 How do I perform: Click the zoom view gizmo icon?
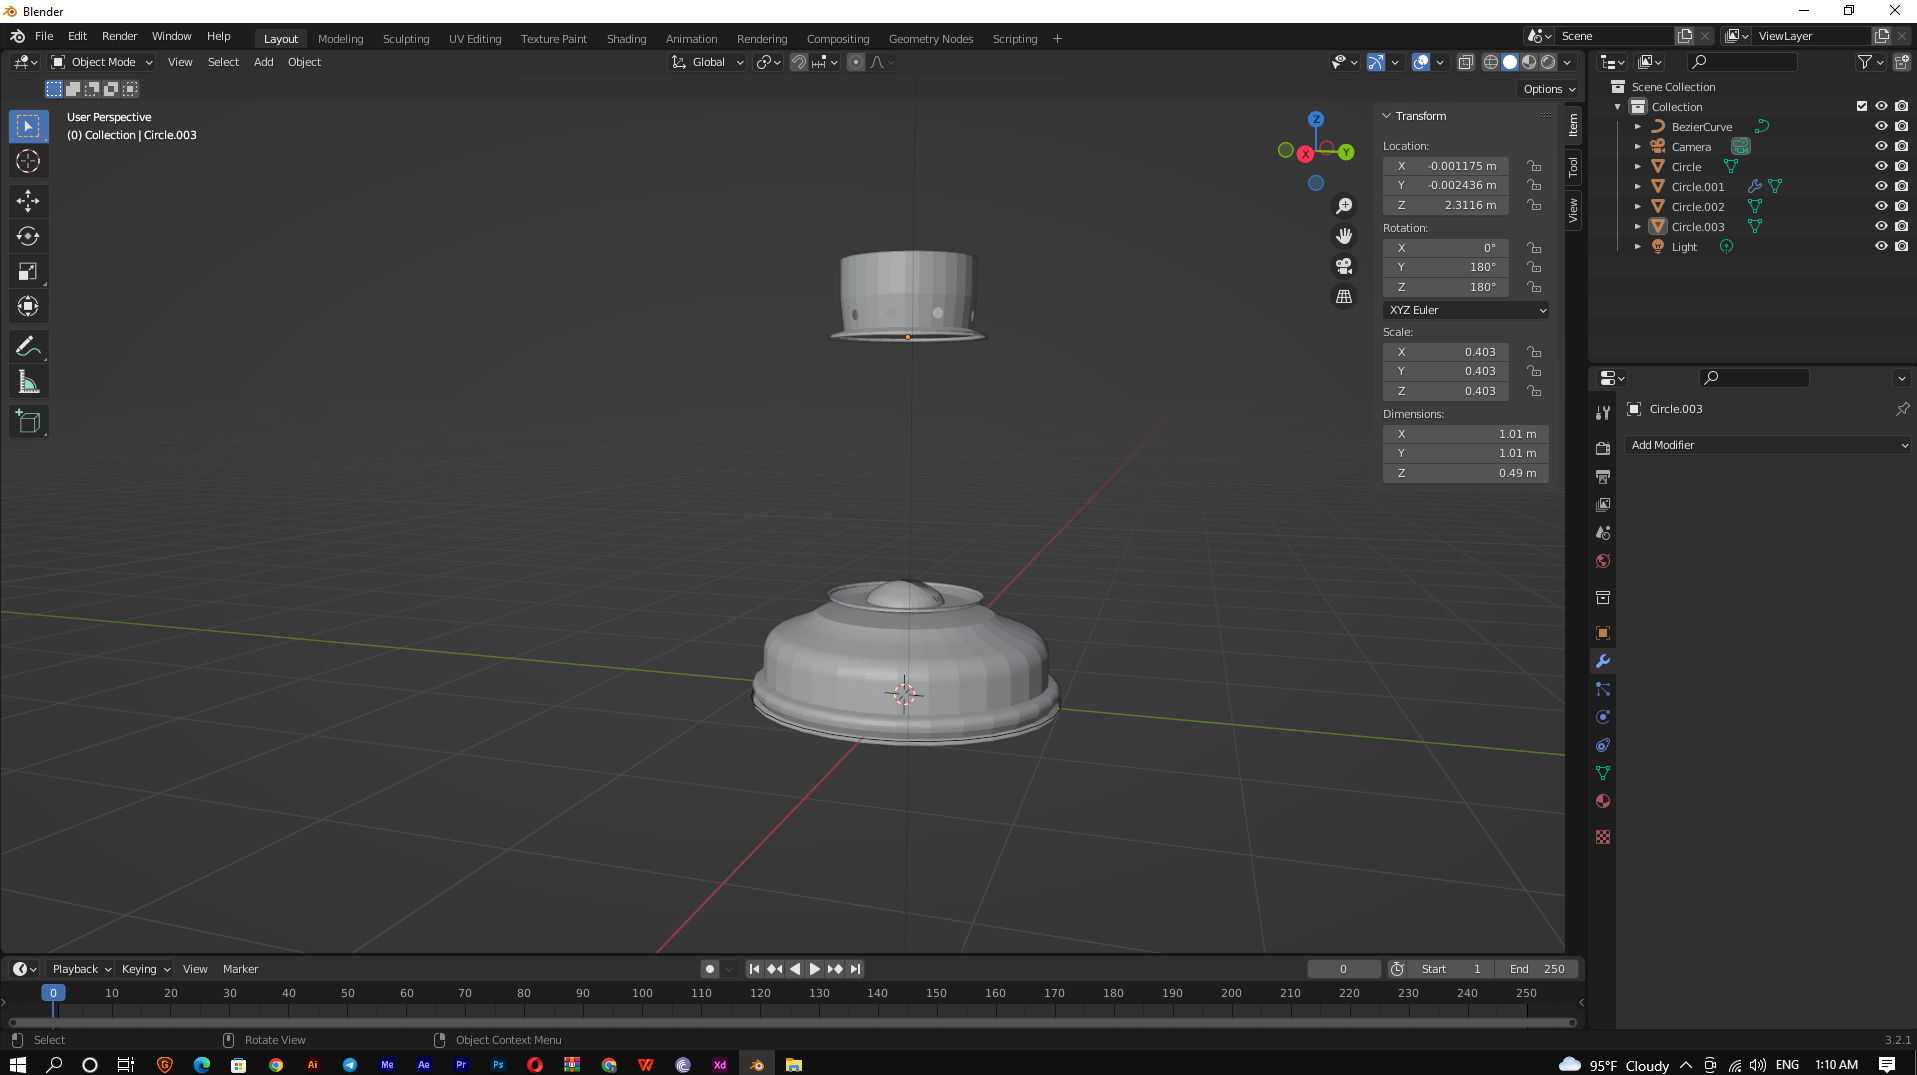tap(1344, 205)
